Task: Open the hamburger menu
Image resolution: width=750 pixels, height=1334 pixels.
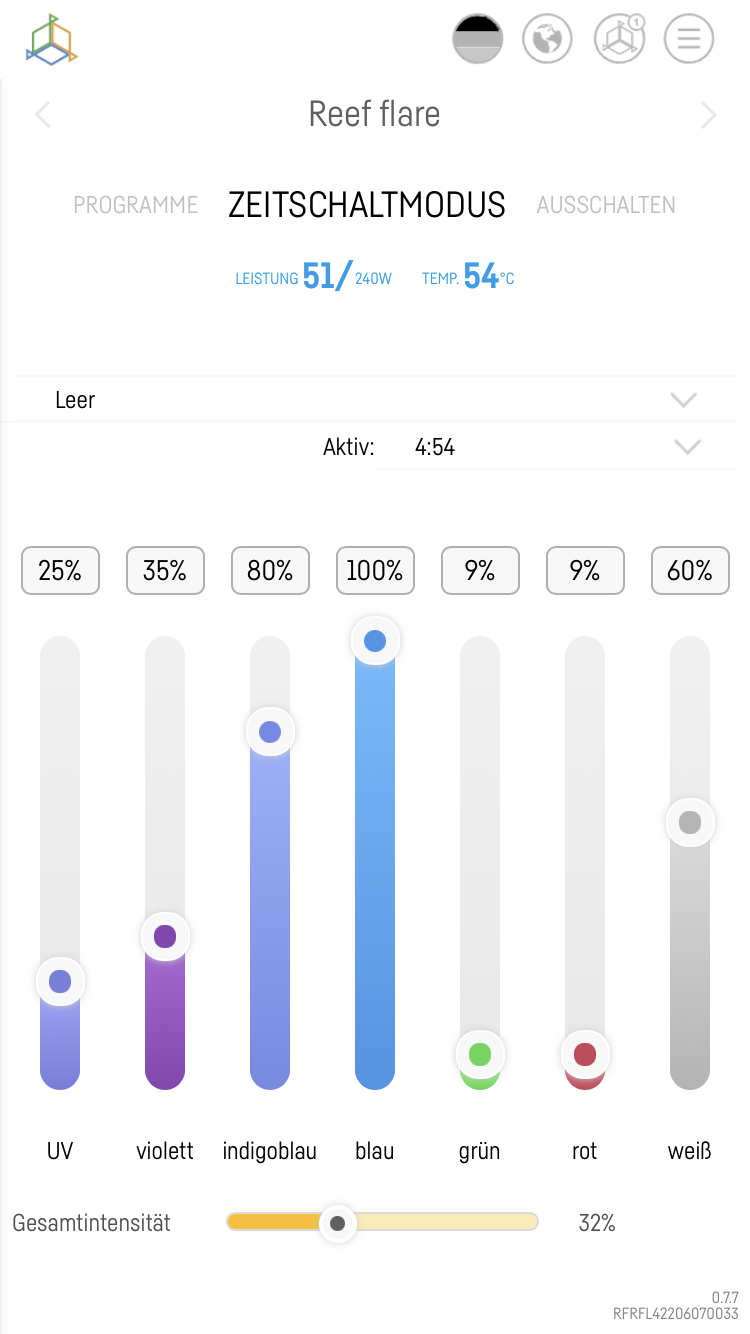Action: (x=689, y=40)
